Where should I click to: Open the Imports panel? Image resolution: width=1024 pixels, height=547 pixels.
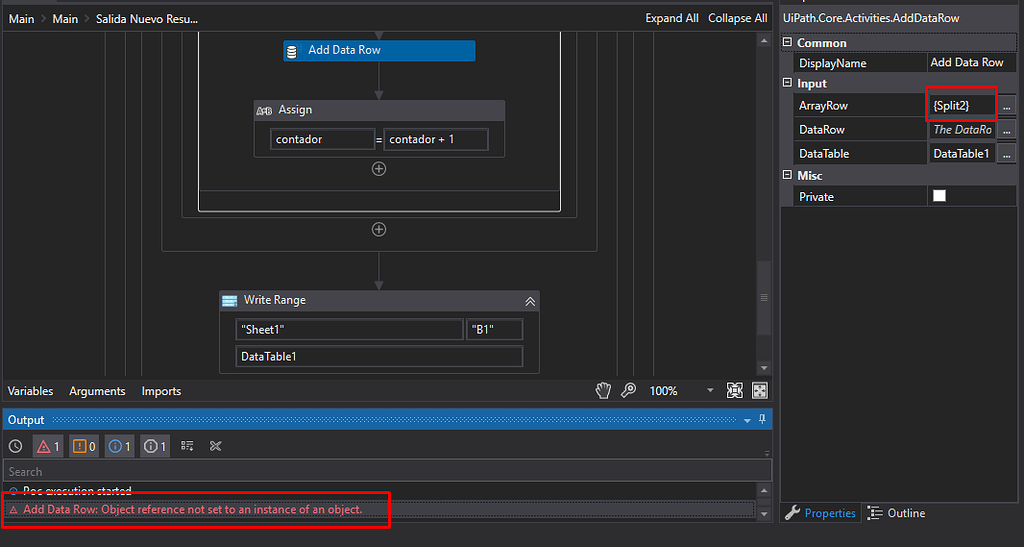click(161, 391)
